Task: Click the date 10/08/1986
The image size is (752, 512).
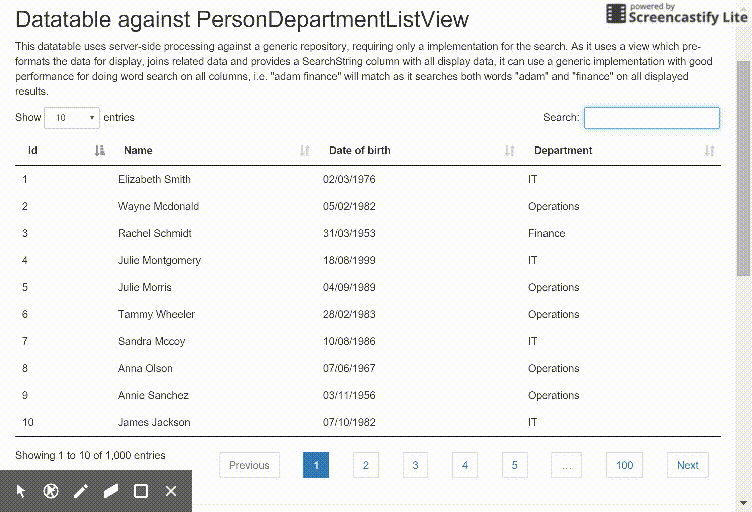Action: 349,341
